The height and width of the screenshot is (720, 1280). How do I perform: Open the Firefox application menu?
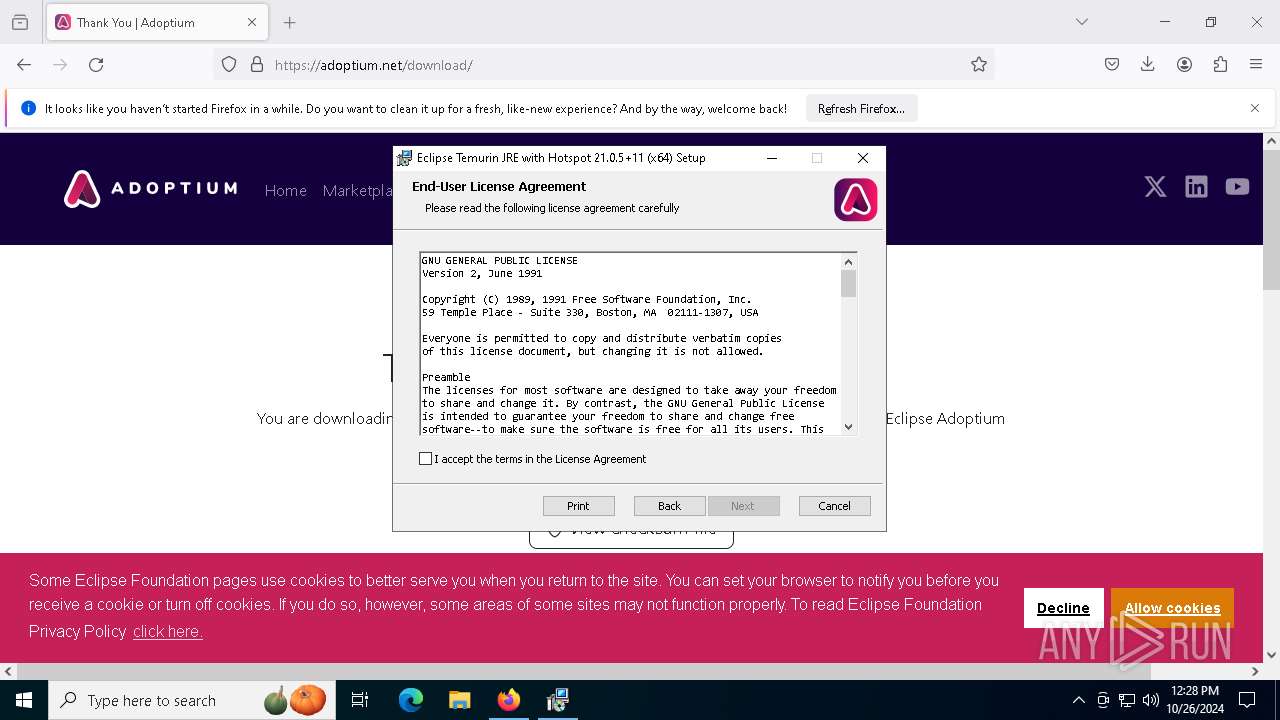coord(1256,65)
